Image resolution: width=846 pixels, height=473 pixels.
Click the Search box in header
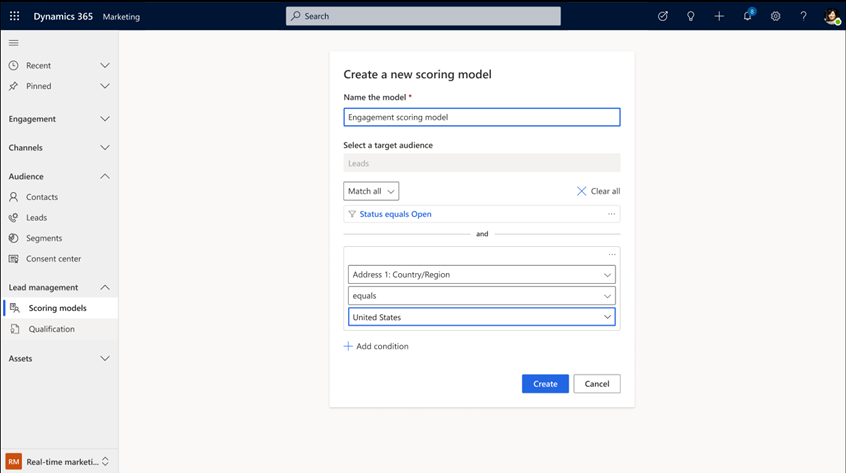423,16
